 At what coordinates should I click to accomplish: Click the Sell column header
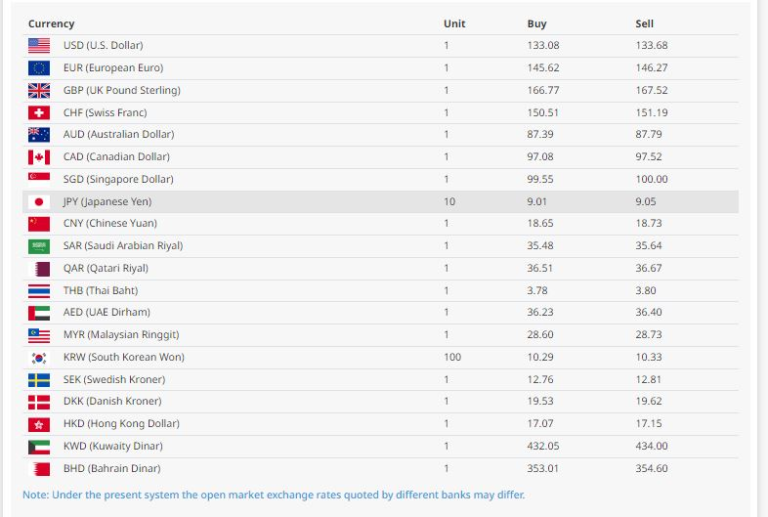pos(645,24)
